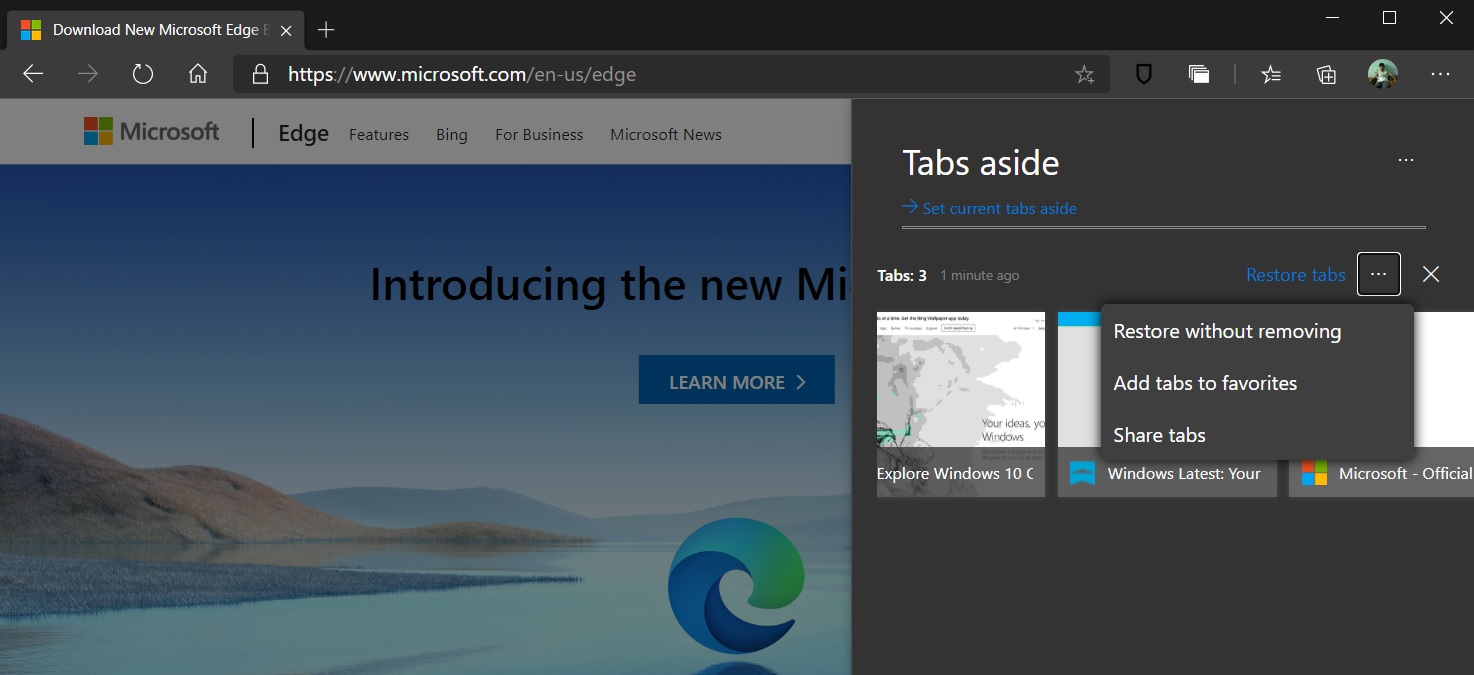
Task: Open Edge Settings and more menu
Action: pos(1440,74)
